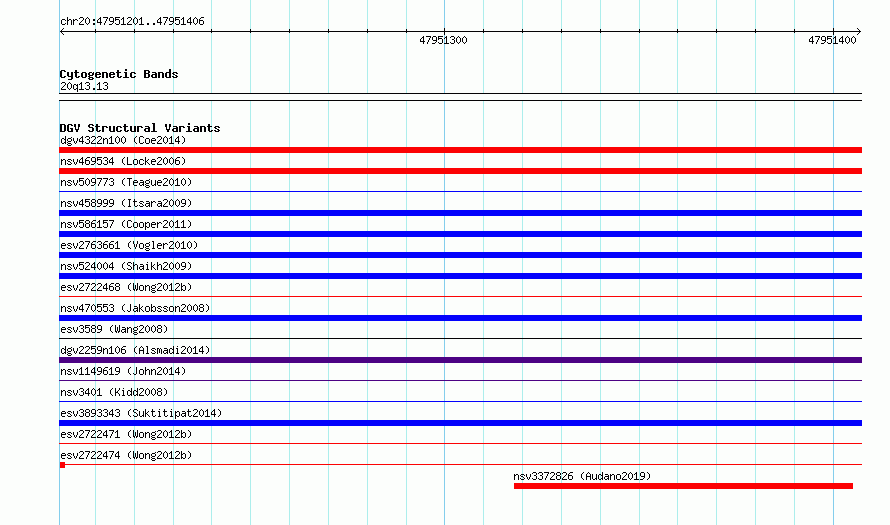Screen dimensions: 890x525
Task: Click the small red square under esv2722474
Action: tap(62, 465)
